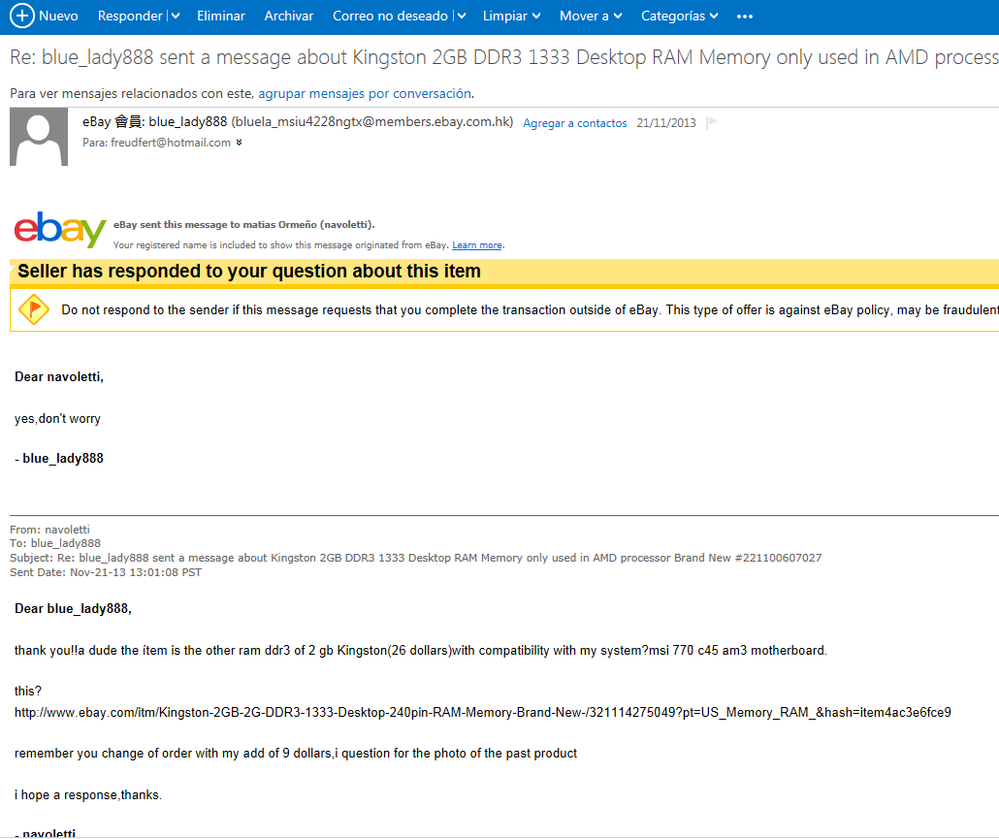Click the quoted Subject line text
The width and height of the screenshot is (999, 839).
pos(415,558)
